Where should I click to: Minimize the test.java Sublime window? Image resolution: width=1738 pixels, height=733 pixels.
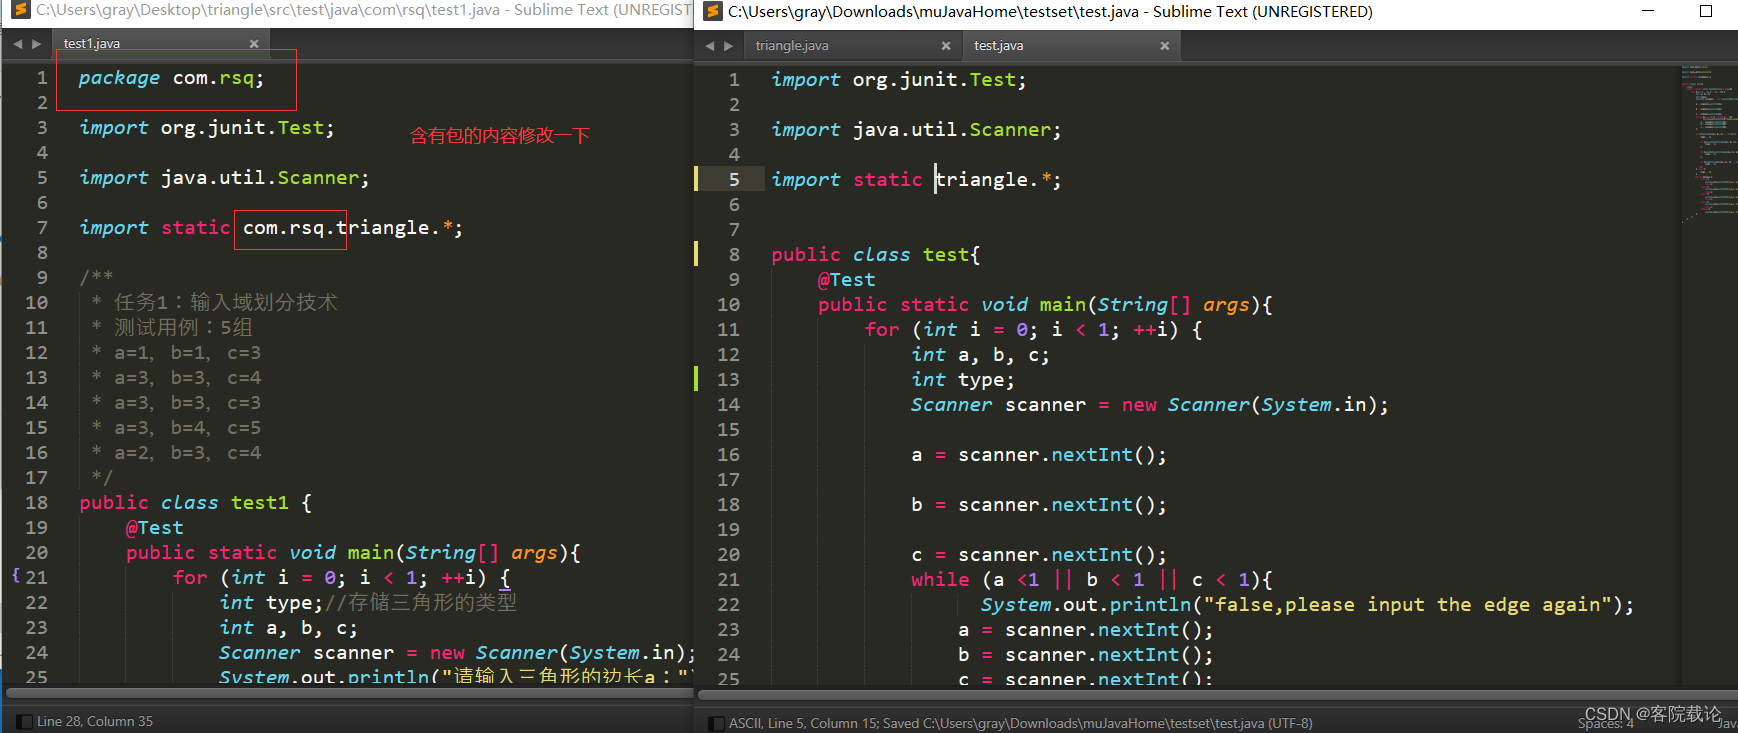(1648, 11)
